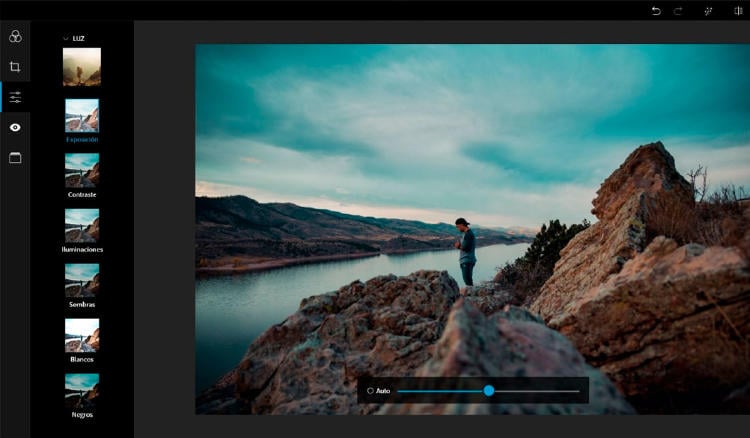Open the borders frame panel
Viewport: 750px width, 438px height.
click(x=15, y=158)
